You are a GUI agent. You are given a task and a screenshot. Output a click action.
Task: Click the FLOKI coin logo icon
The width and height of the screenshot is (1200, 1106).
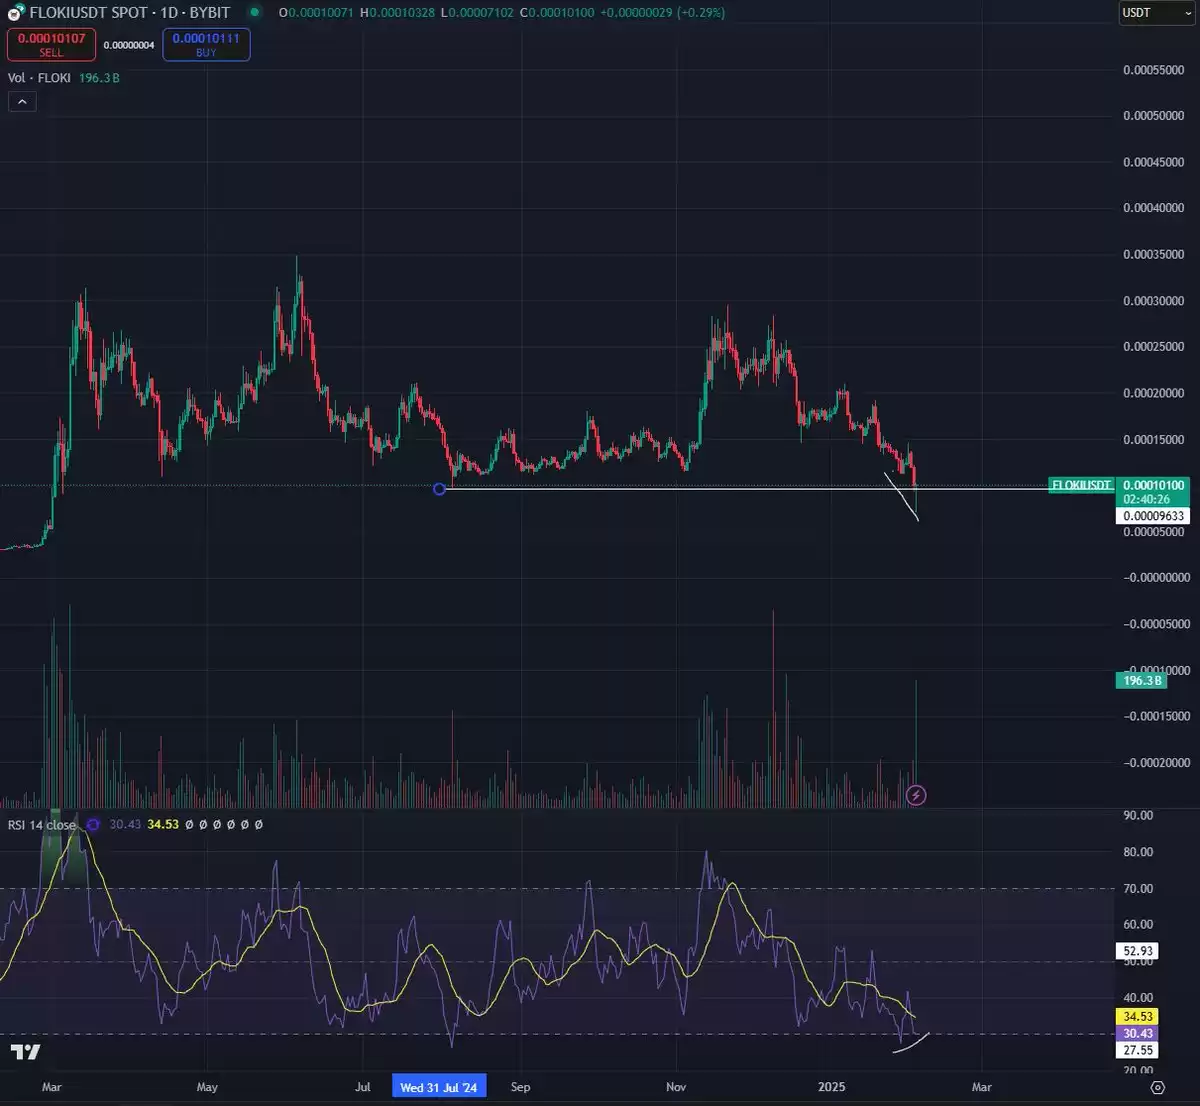click(x=16, y=13)
